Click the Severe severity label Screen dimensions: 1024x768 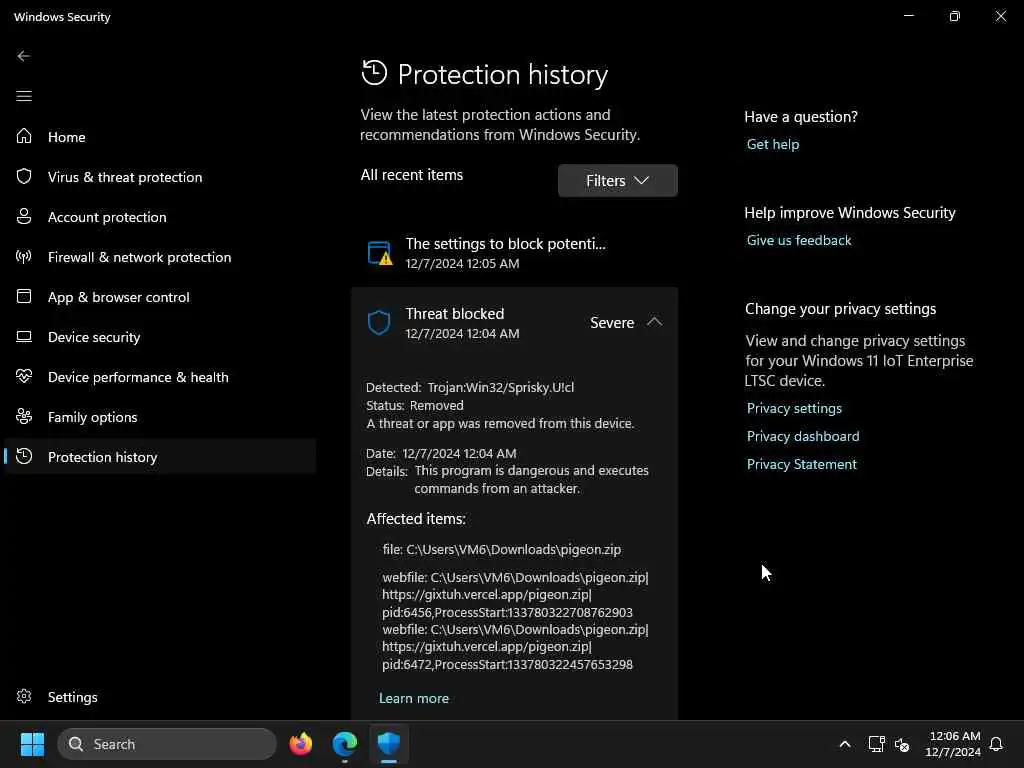pyautogui.click(x=612, y=323)
